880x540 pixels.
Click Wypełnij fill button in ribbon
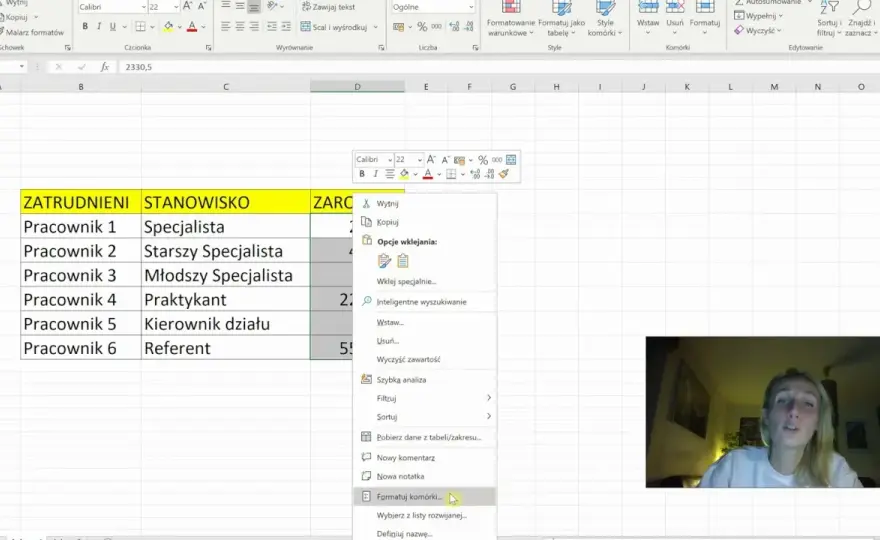click(x=758, y=16)
